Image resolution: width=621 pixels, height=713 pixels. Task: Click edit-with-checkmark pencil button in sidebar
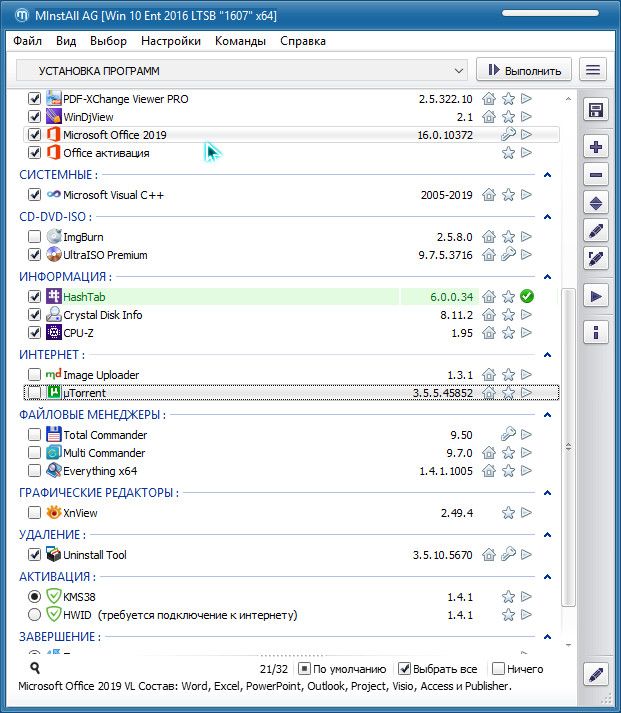tap(596, 259)
